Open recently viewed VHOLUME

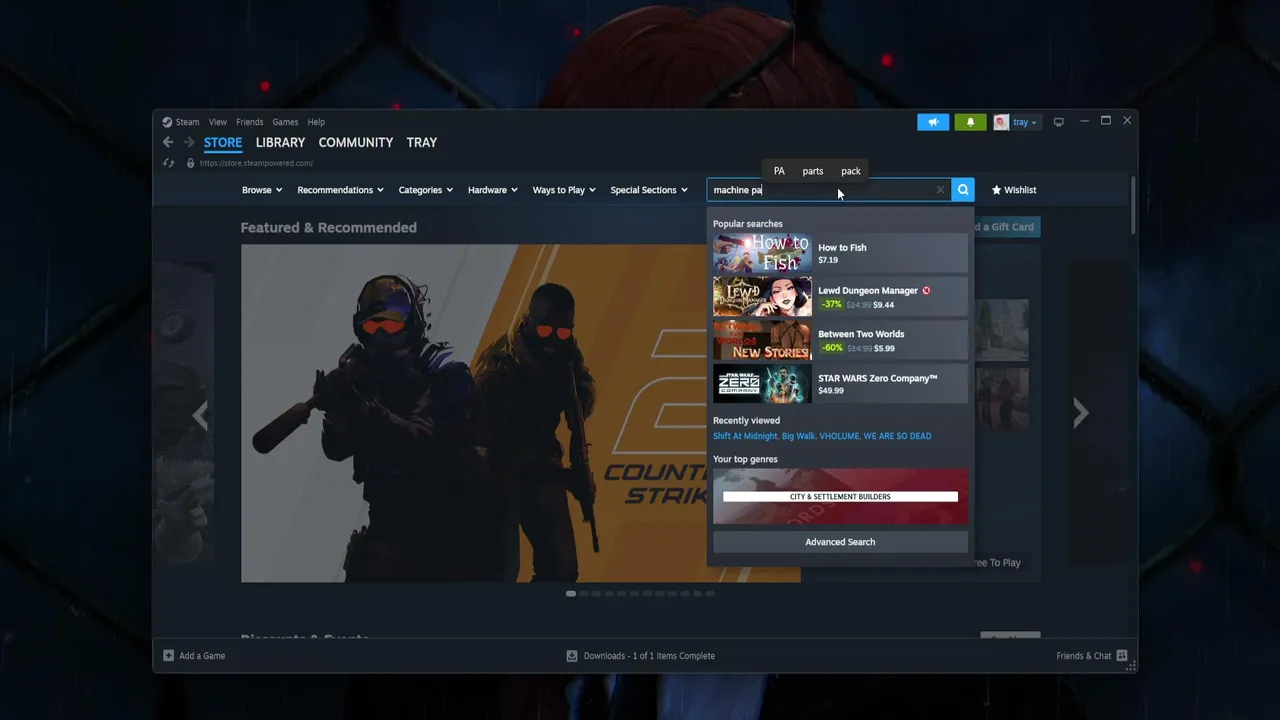(x=839, y=436)
